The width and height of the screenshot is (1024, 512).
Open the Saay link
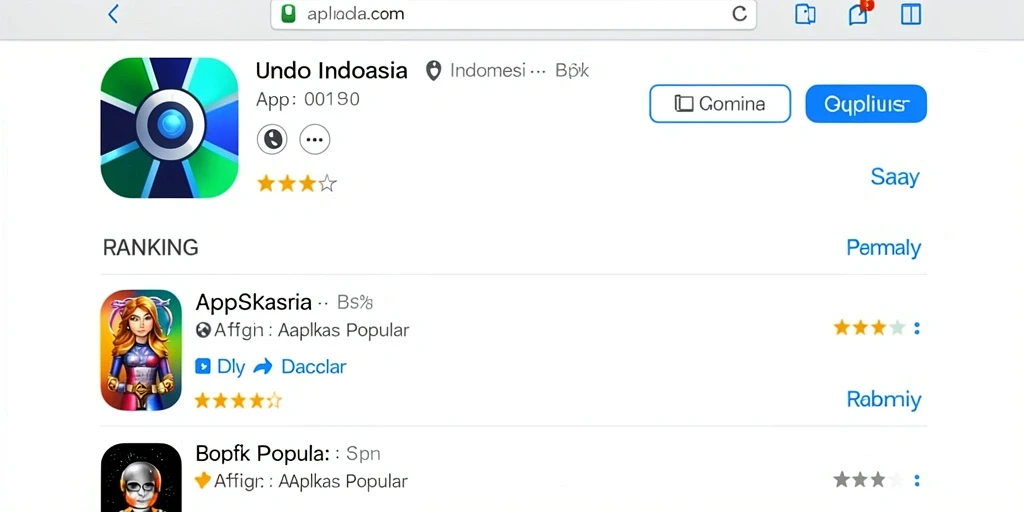895,177
